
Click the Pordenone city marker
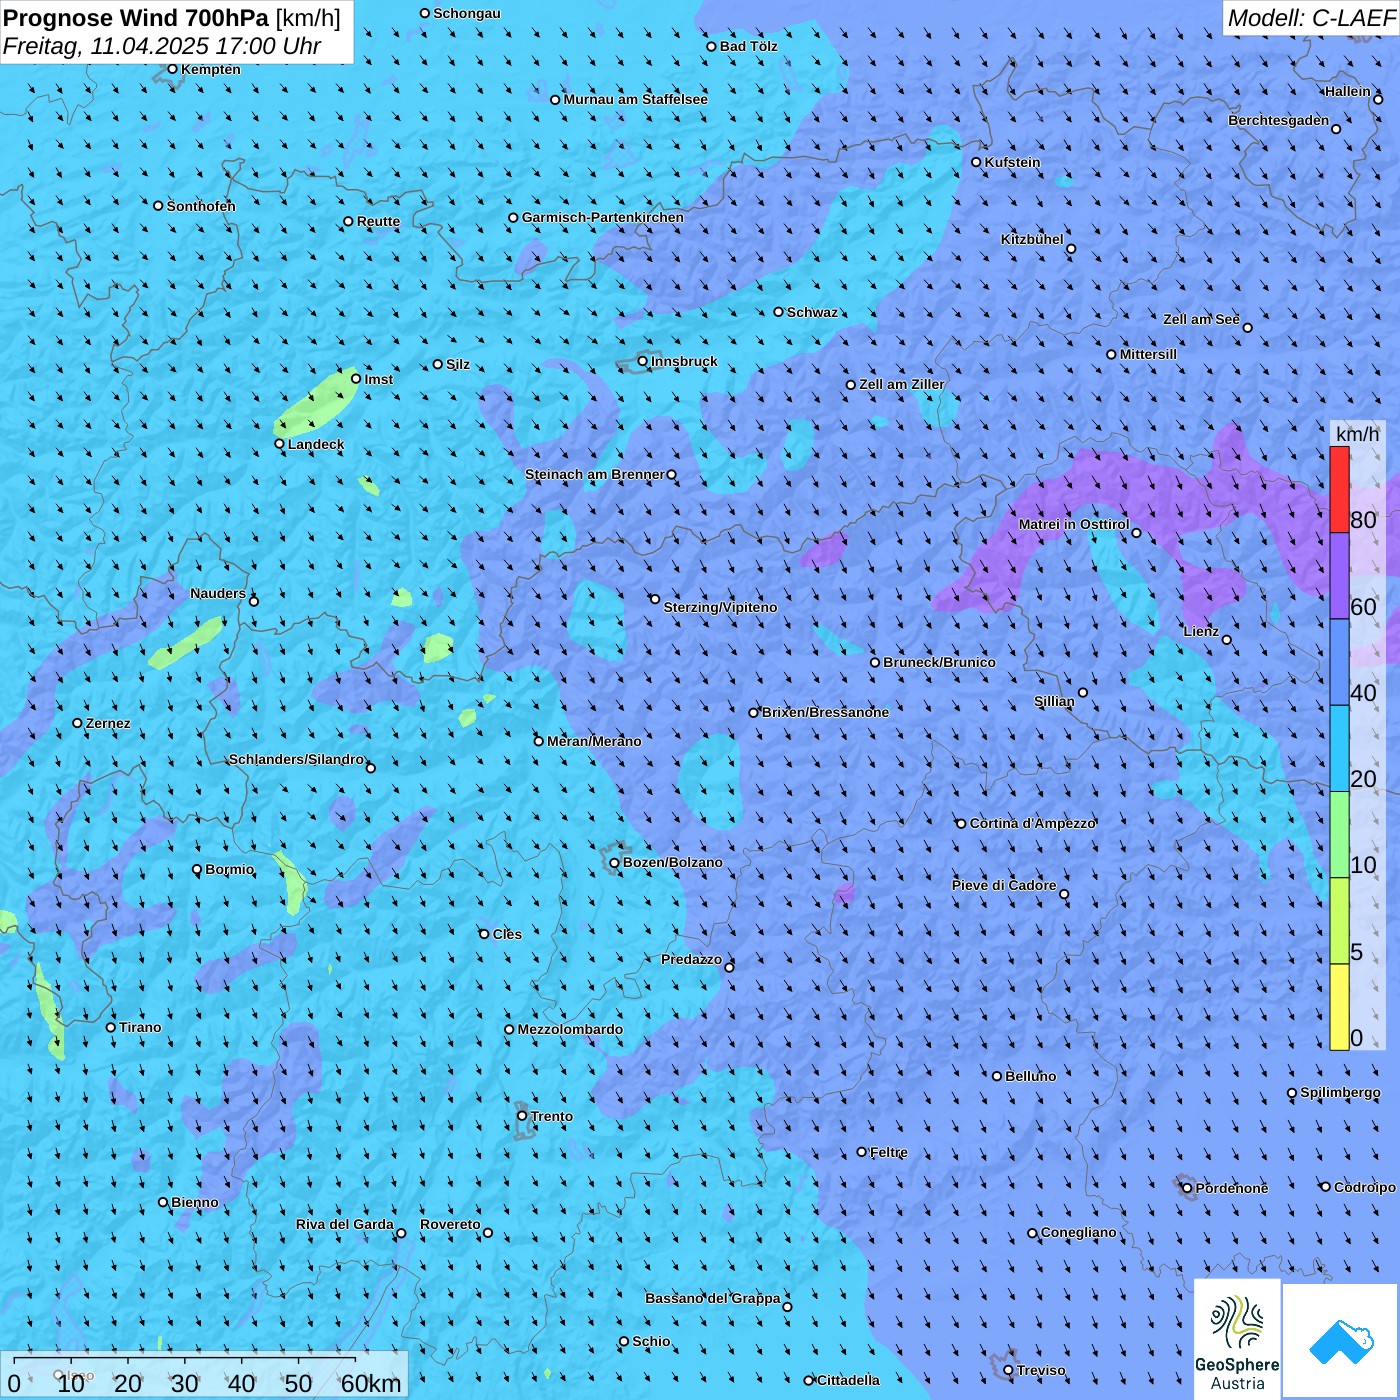[1188, 1188]
